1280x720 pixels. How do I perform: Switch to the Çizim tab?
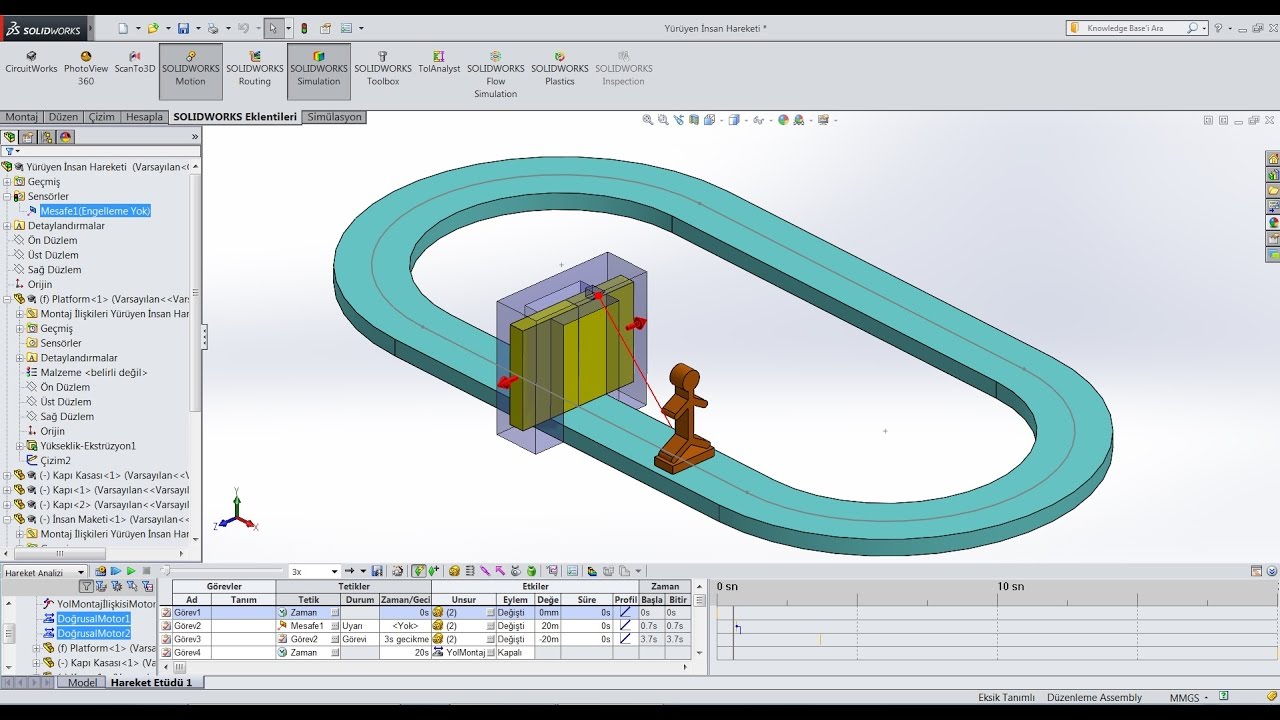(x=101, y=117)
